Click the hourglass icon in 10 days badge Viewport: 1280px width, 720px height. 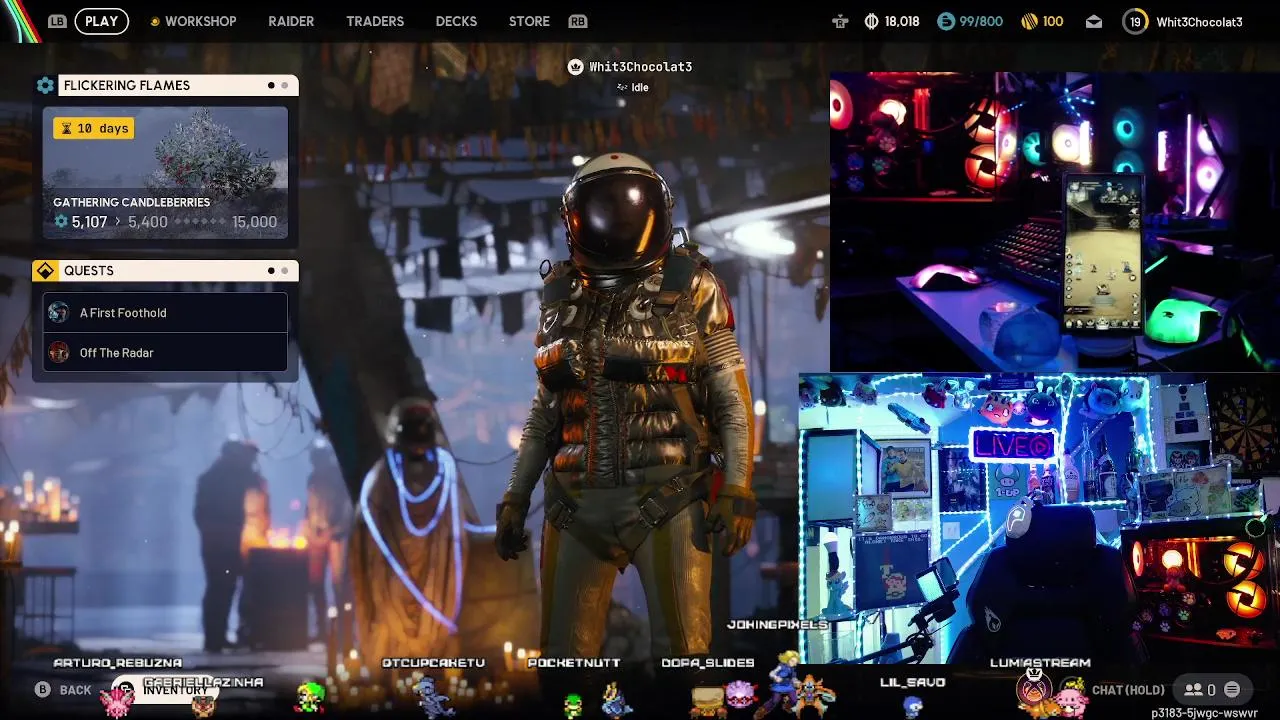[x=66, y=128]
